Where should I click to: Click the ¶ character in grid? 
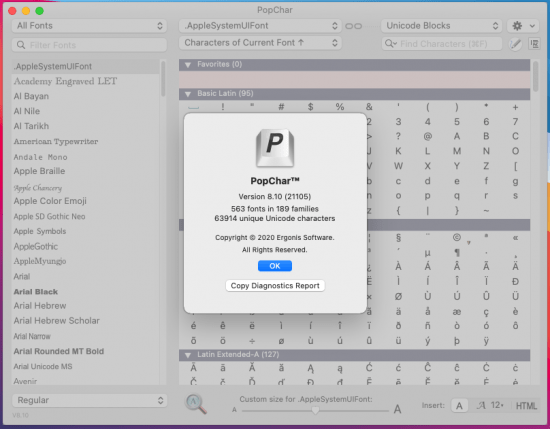point(457,253)
